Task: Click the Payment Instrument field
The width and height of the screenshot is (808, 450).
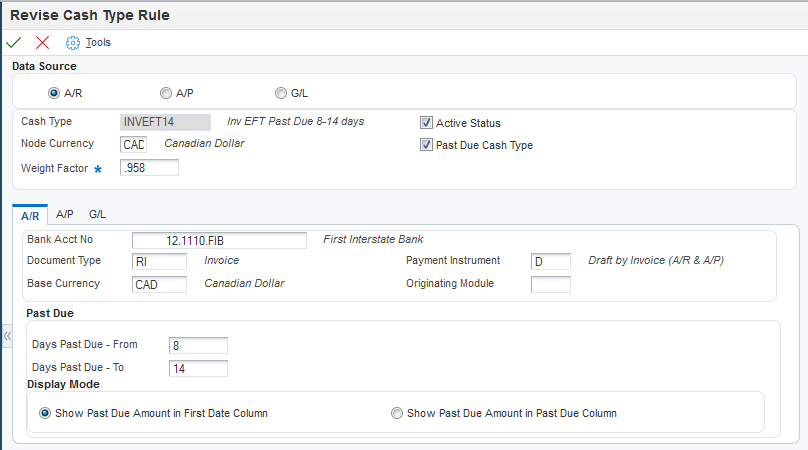Action: pos(550,261)
